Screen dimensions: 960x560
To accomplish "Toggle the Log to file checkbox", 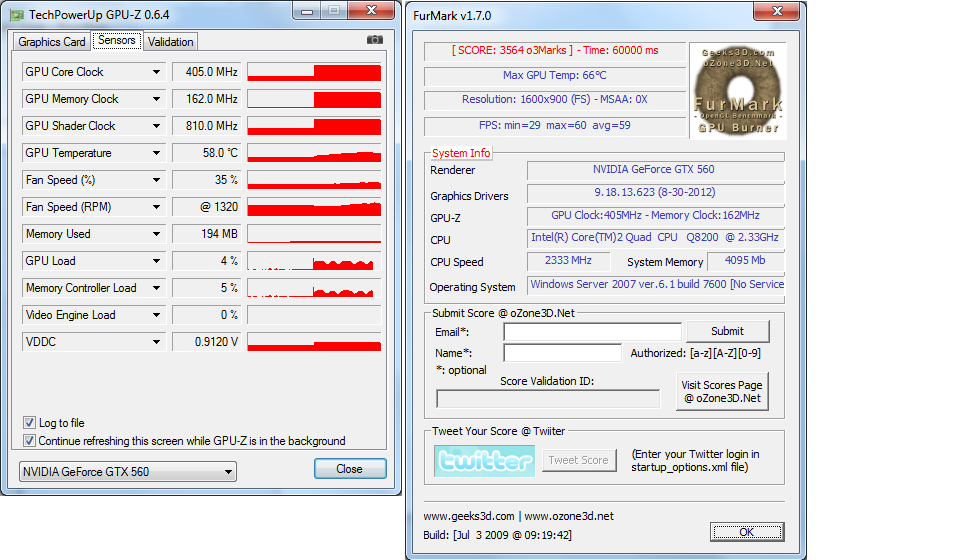I will [x=29, y=423].
